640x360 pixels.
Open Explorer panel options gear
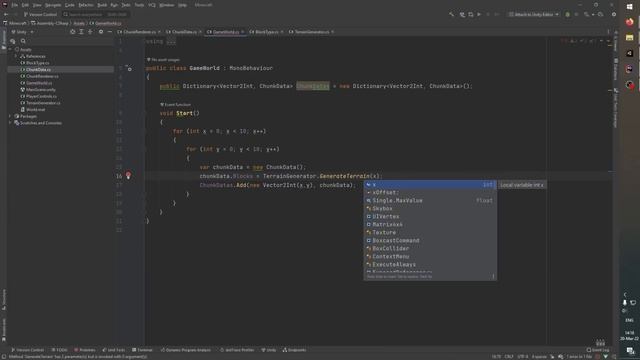pos(101,32)
